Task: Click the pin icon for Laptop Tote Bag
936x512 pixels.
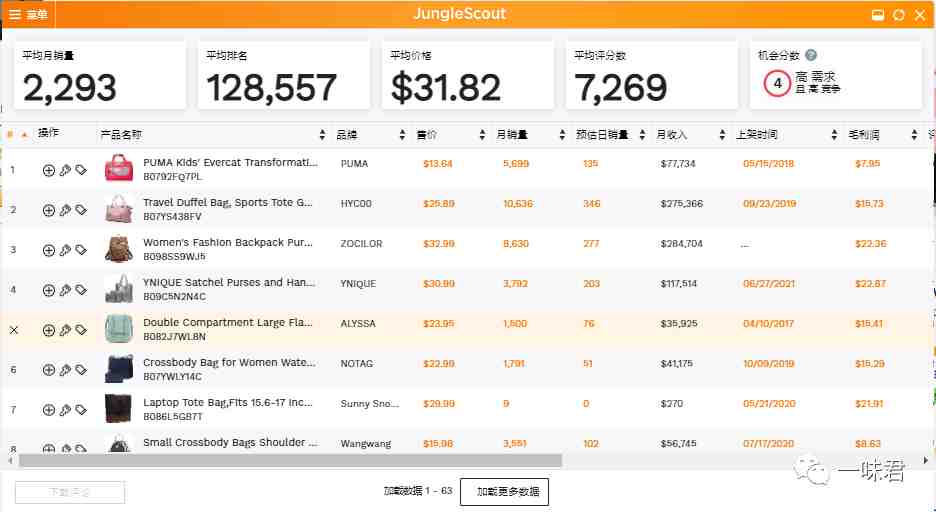Action: [65, 410]
